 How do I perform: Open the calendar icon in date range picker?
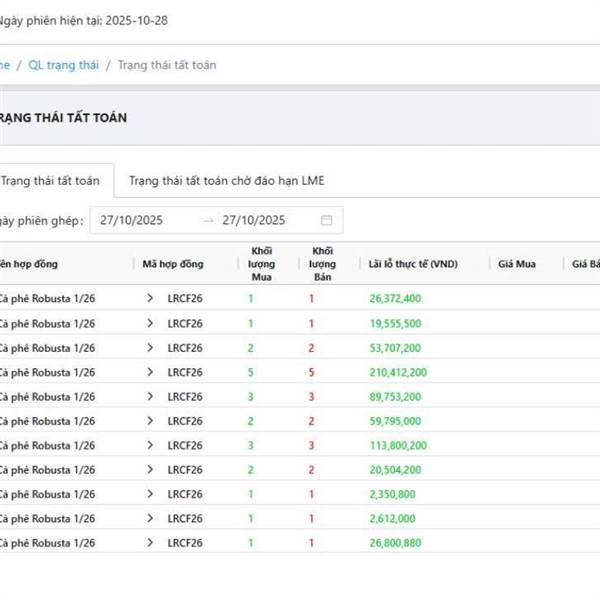[326, 220]
